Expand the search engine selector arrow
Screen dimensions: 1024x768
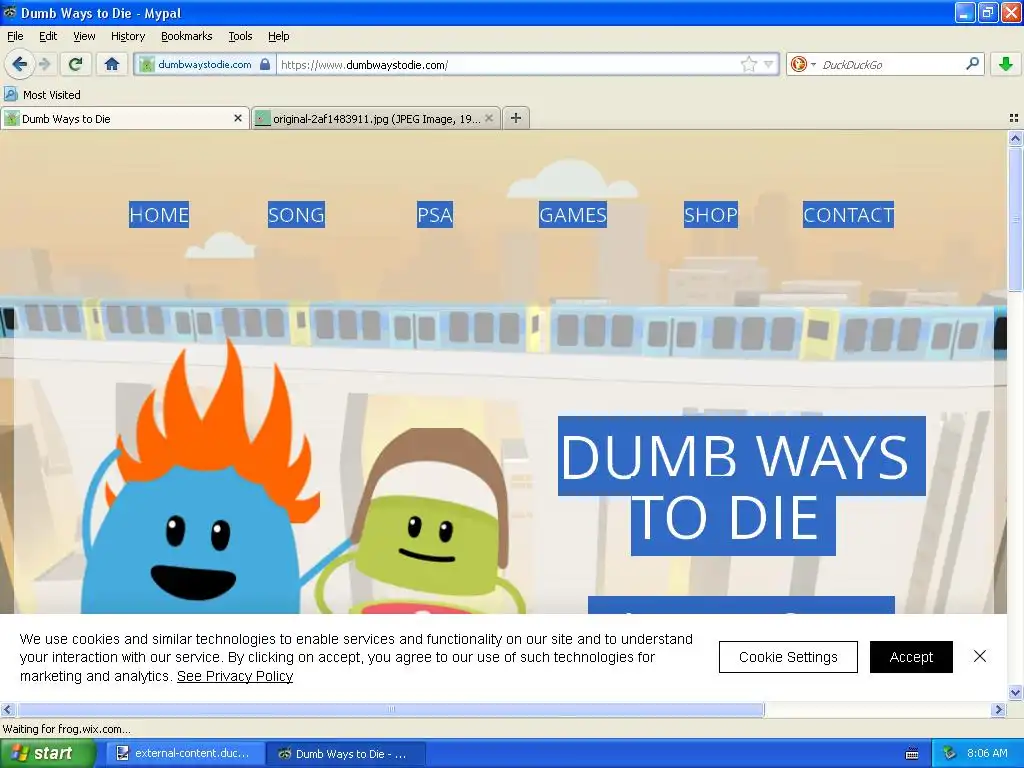(x=813, y=65)
